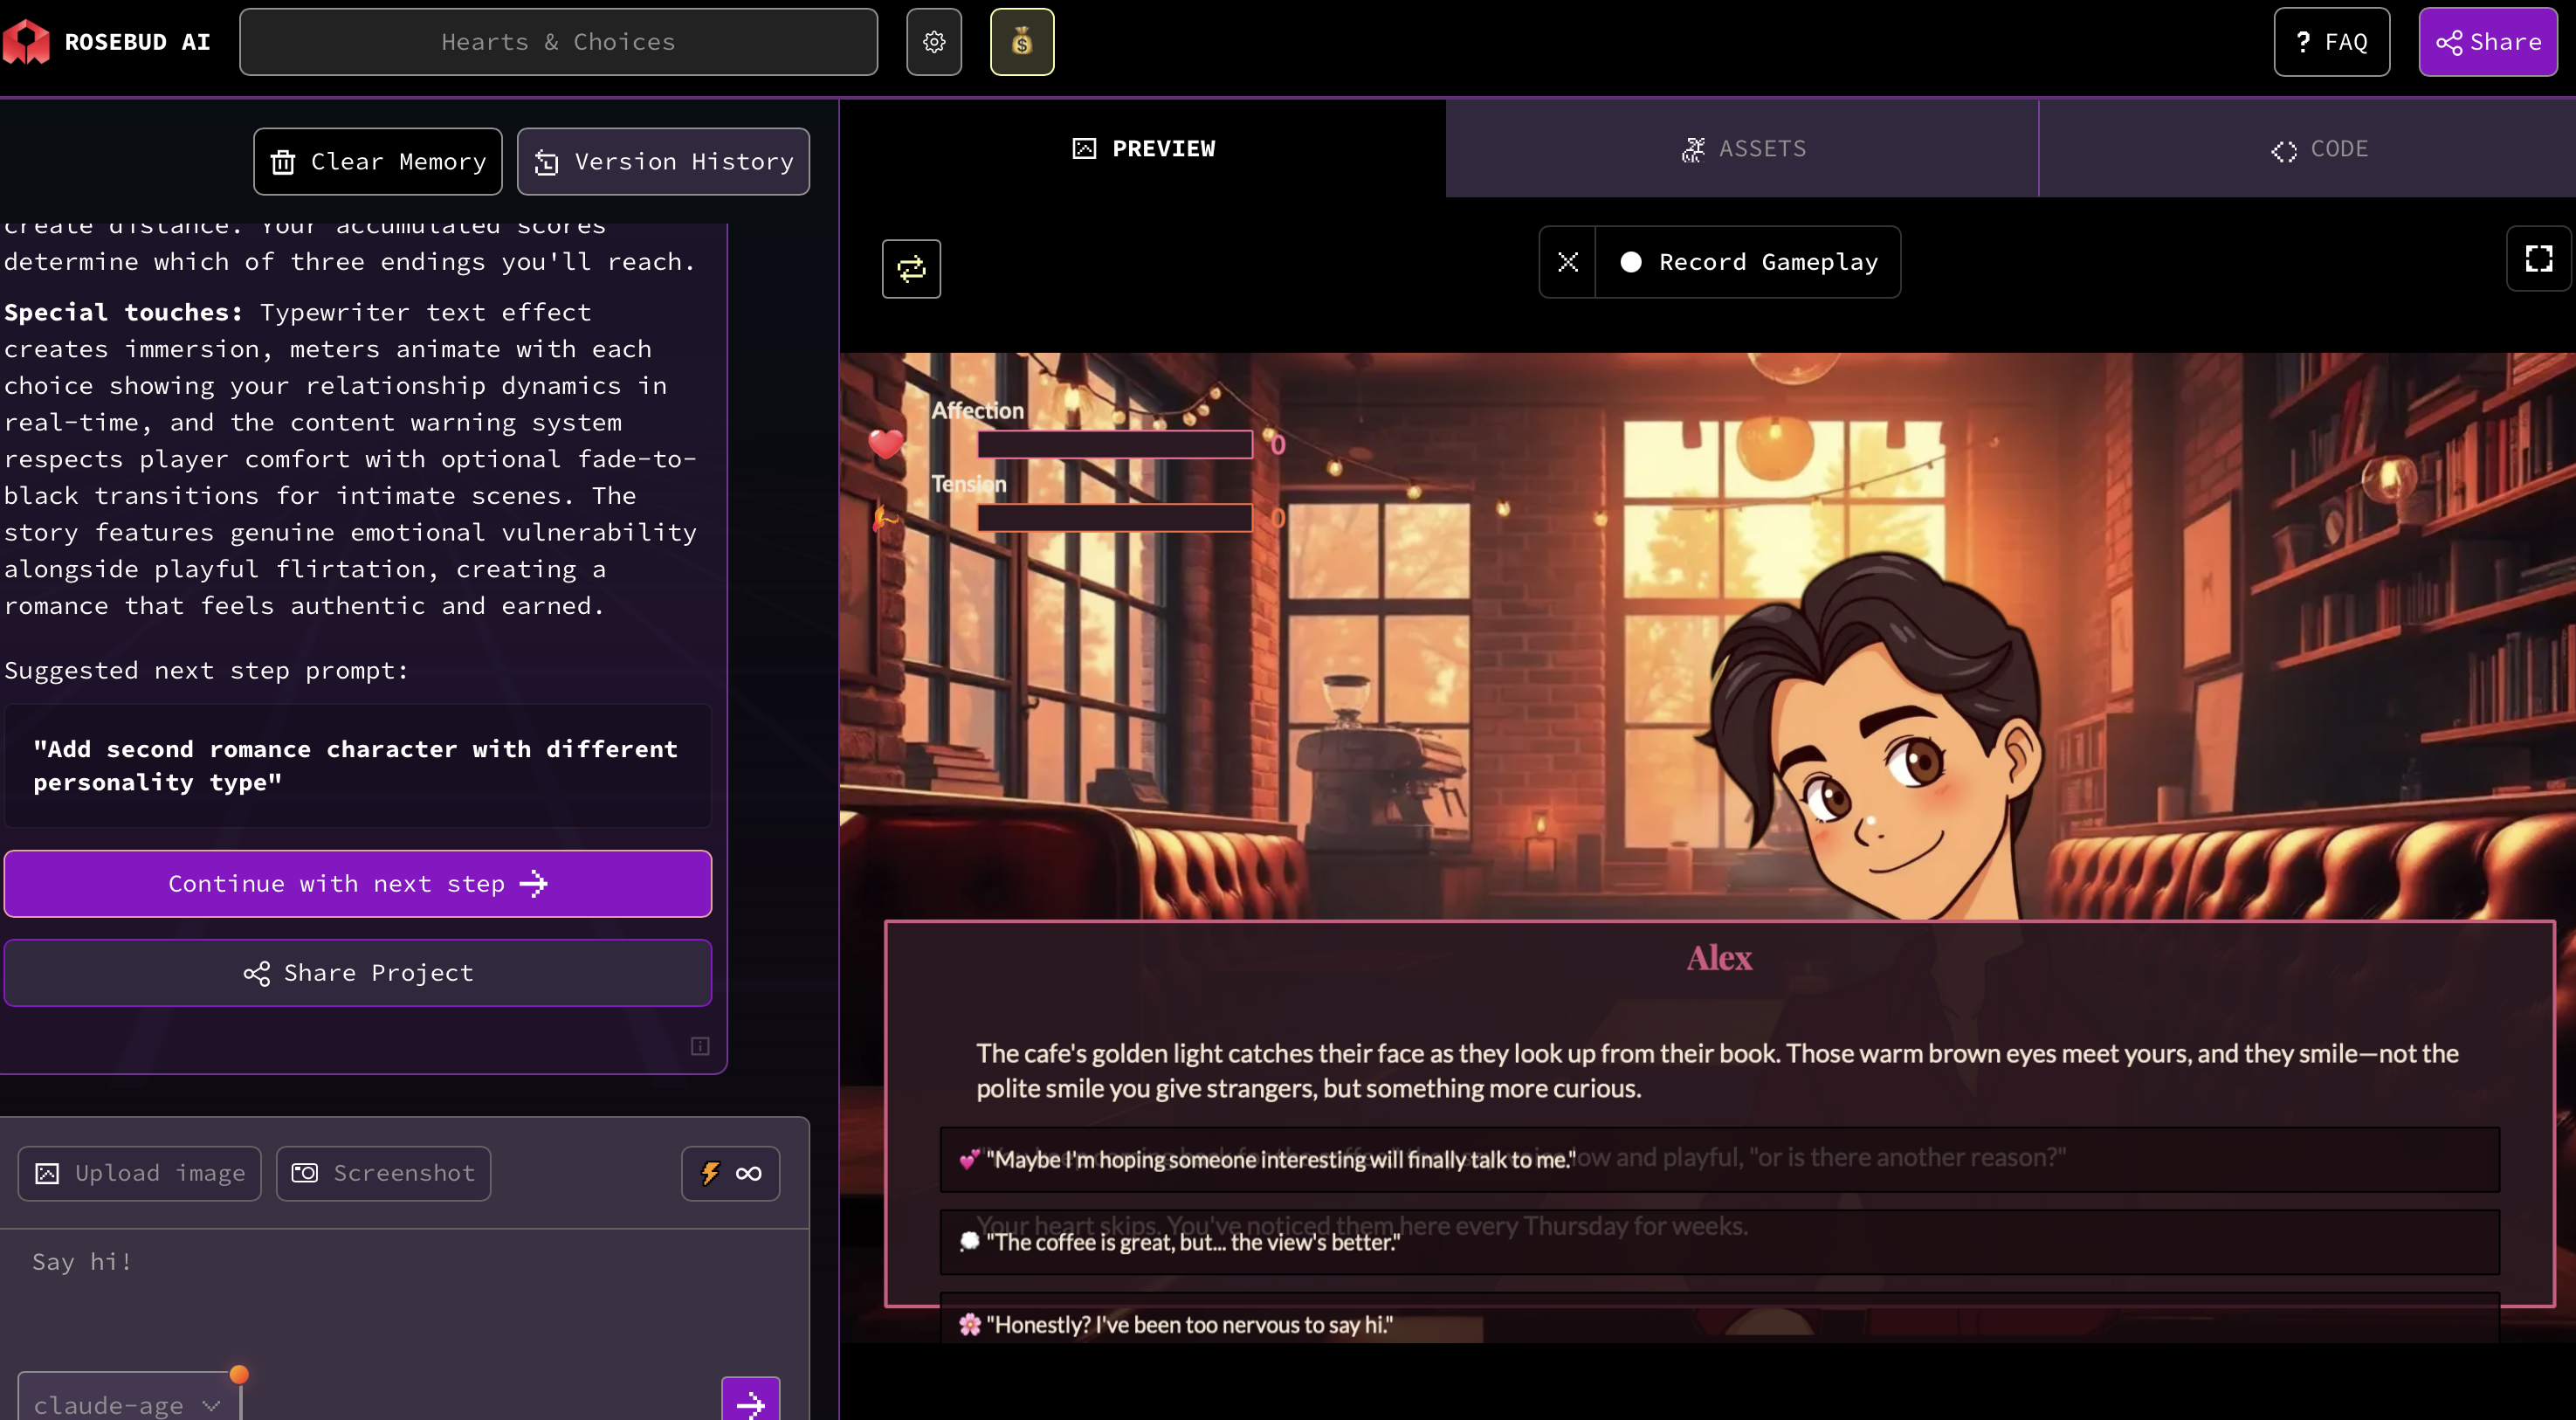2576x1420 pixels.
Task: Start Record Gameplay
Action: pyautogui.click(x=1748, y=262)
